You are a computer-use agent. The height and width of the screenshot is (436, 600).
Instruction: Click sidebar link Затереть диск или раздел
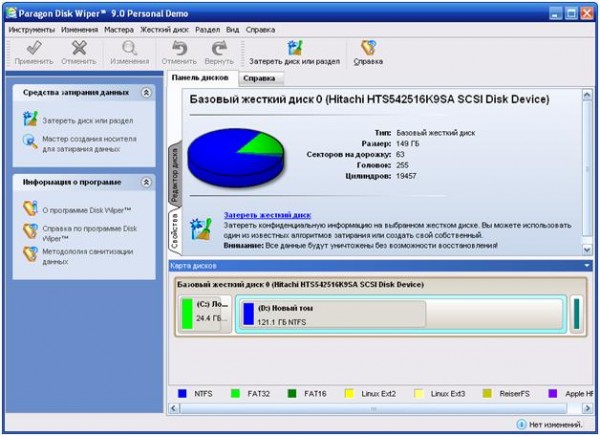[88, 121]
